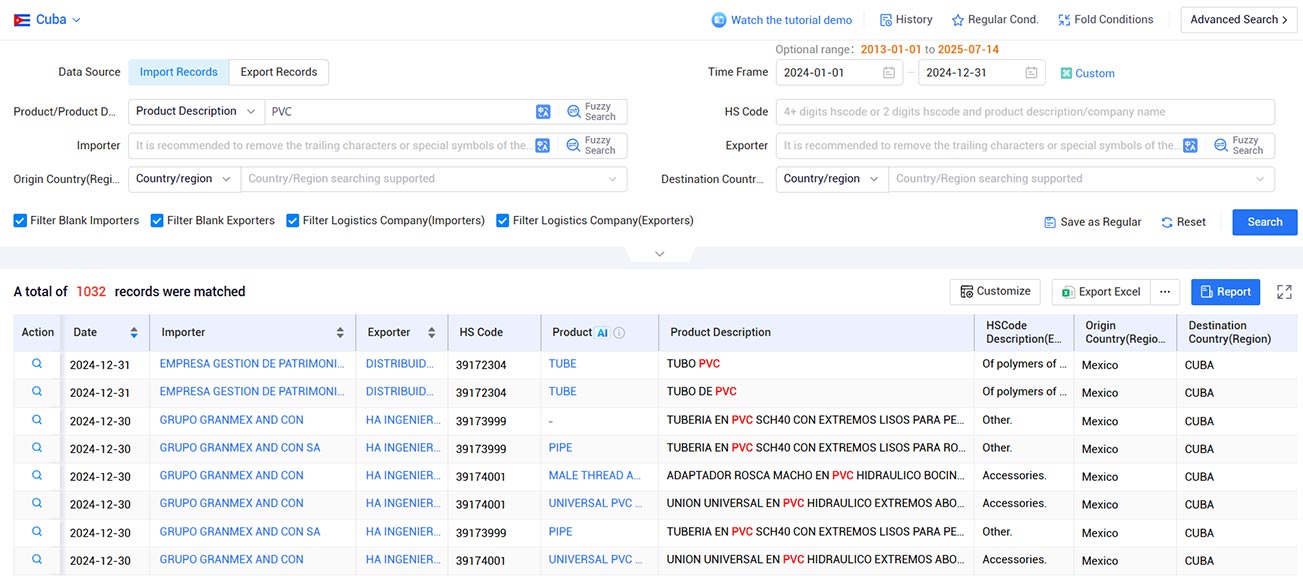Open Regular Cond.

point(995,20)
